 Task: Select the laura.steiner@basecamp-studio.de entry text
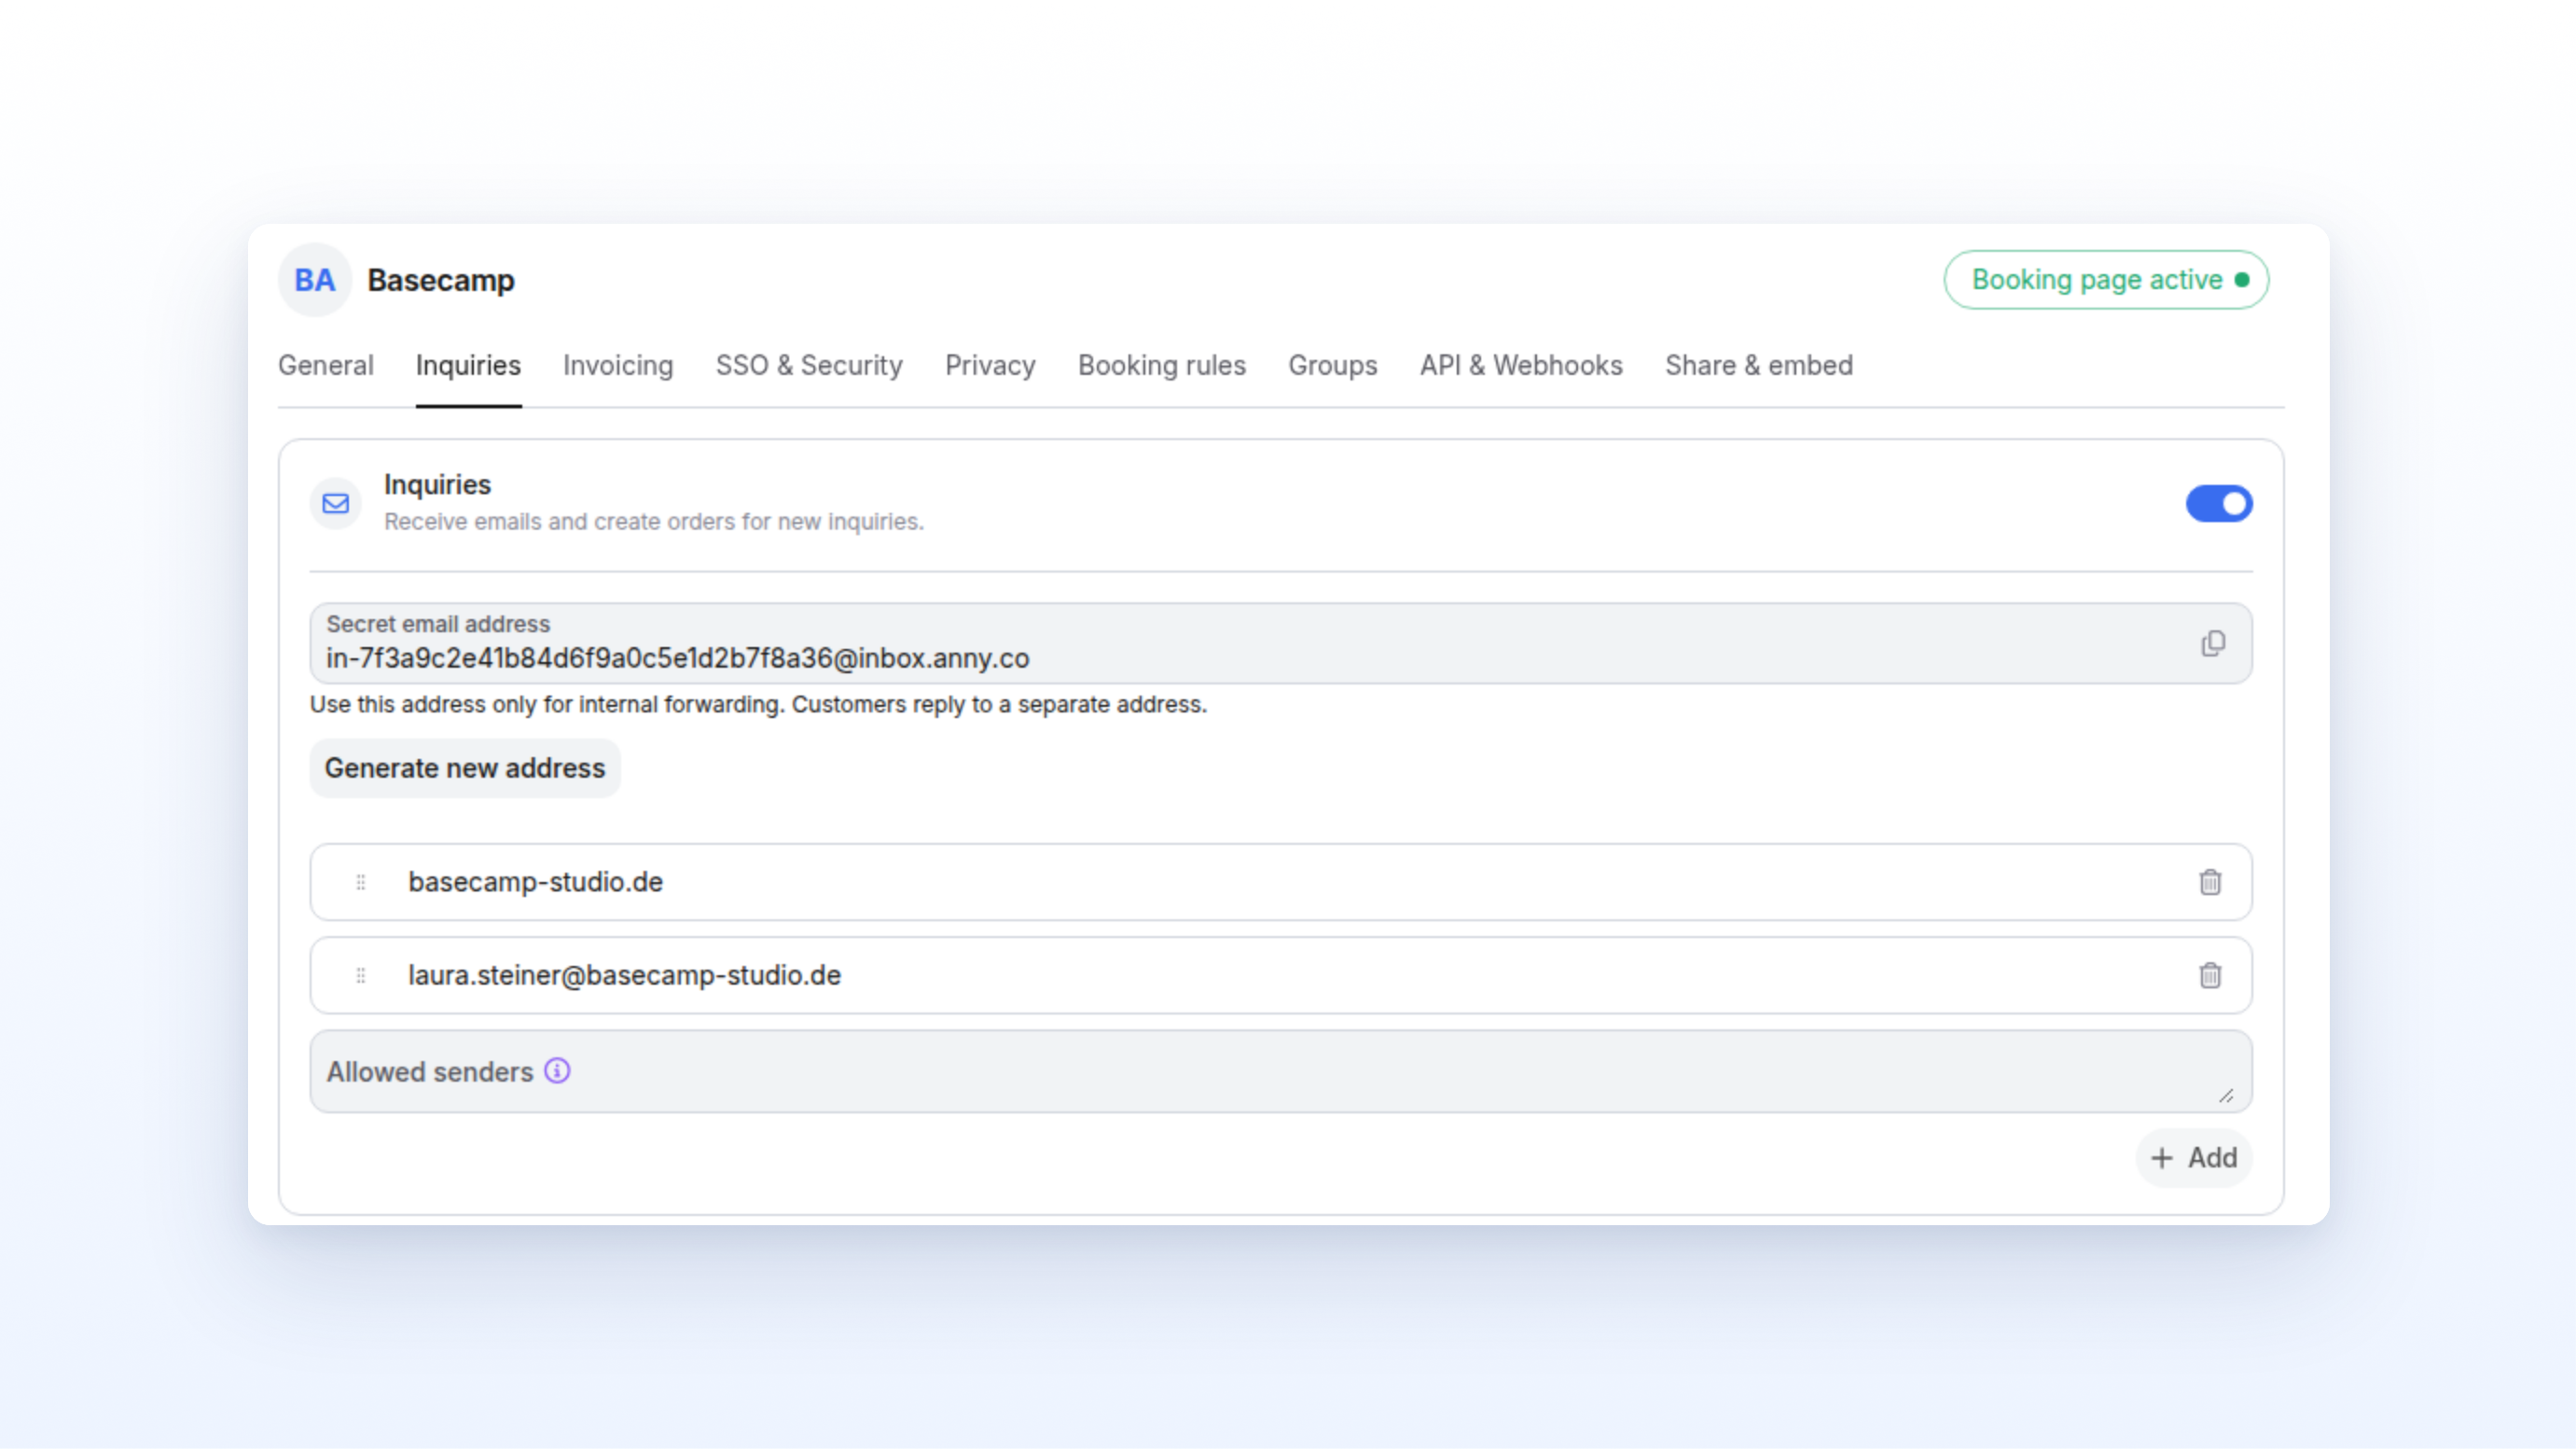(x=624, y=975)
